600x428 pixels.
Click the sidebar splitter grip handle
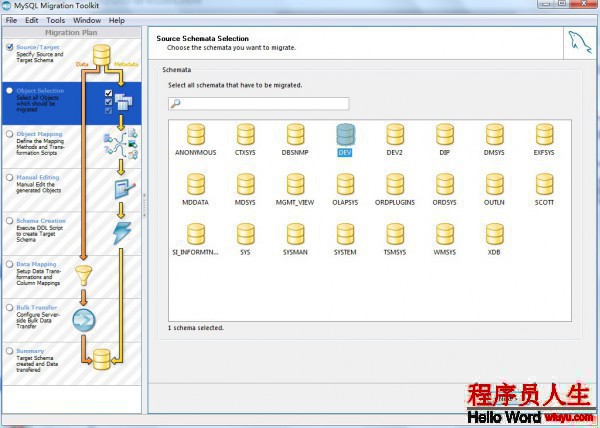tap(145, 205)
